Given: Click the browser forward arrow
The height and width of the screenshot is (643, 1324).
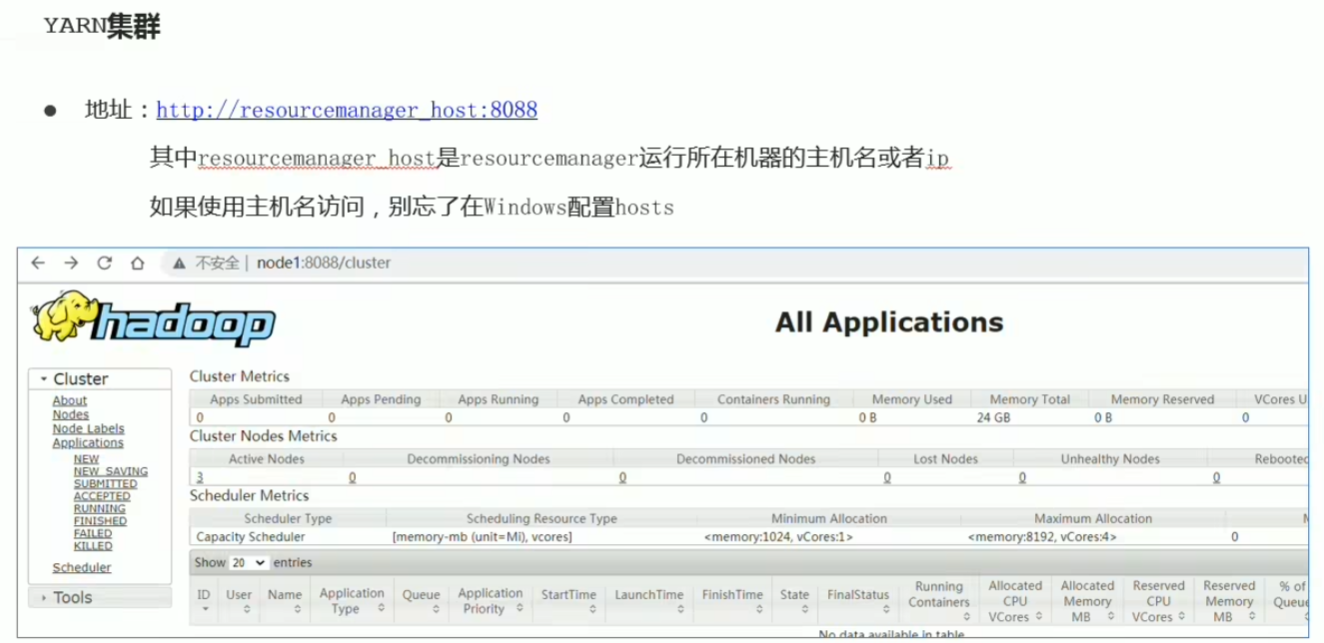Looking at the screenshot, I should (71, 263).
